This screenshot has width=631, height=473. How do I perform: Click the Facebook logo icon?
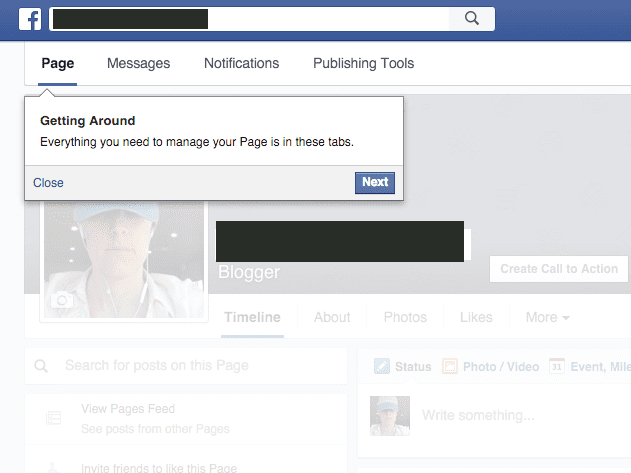[30, 19]
